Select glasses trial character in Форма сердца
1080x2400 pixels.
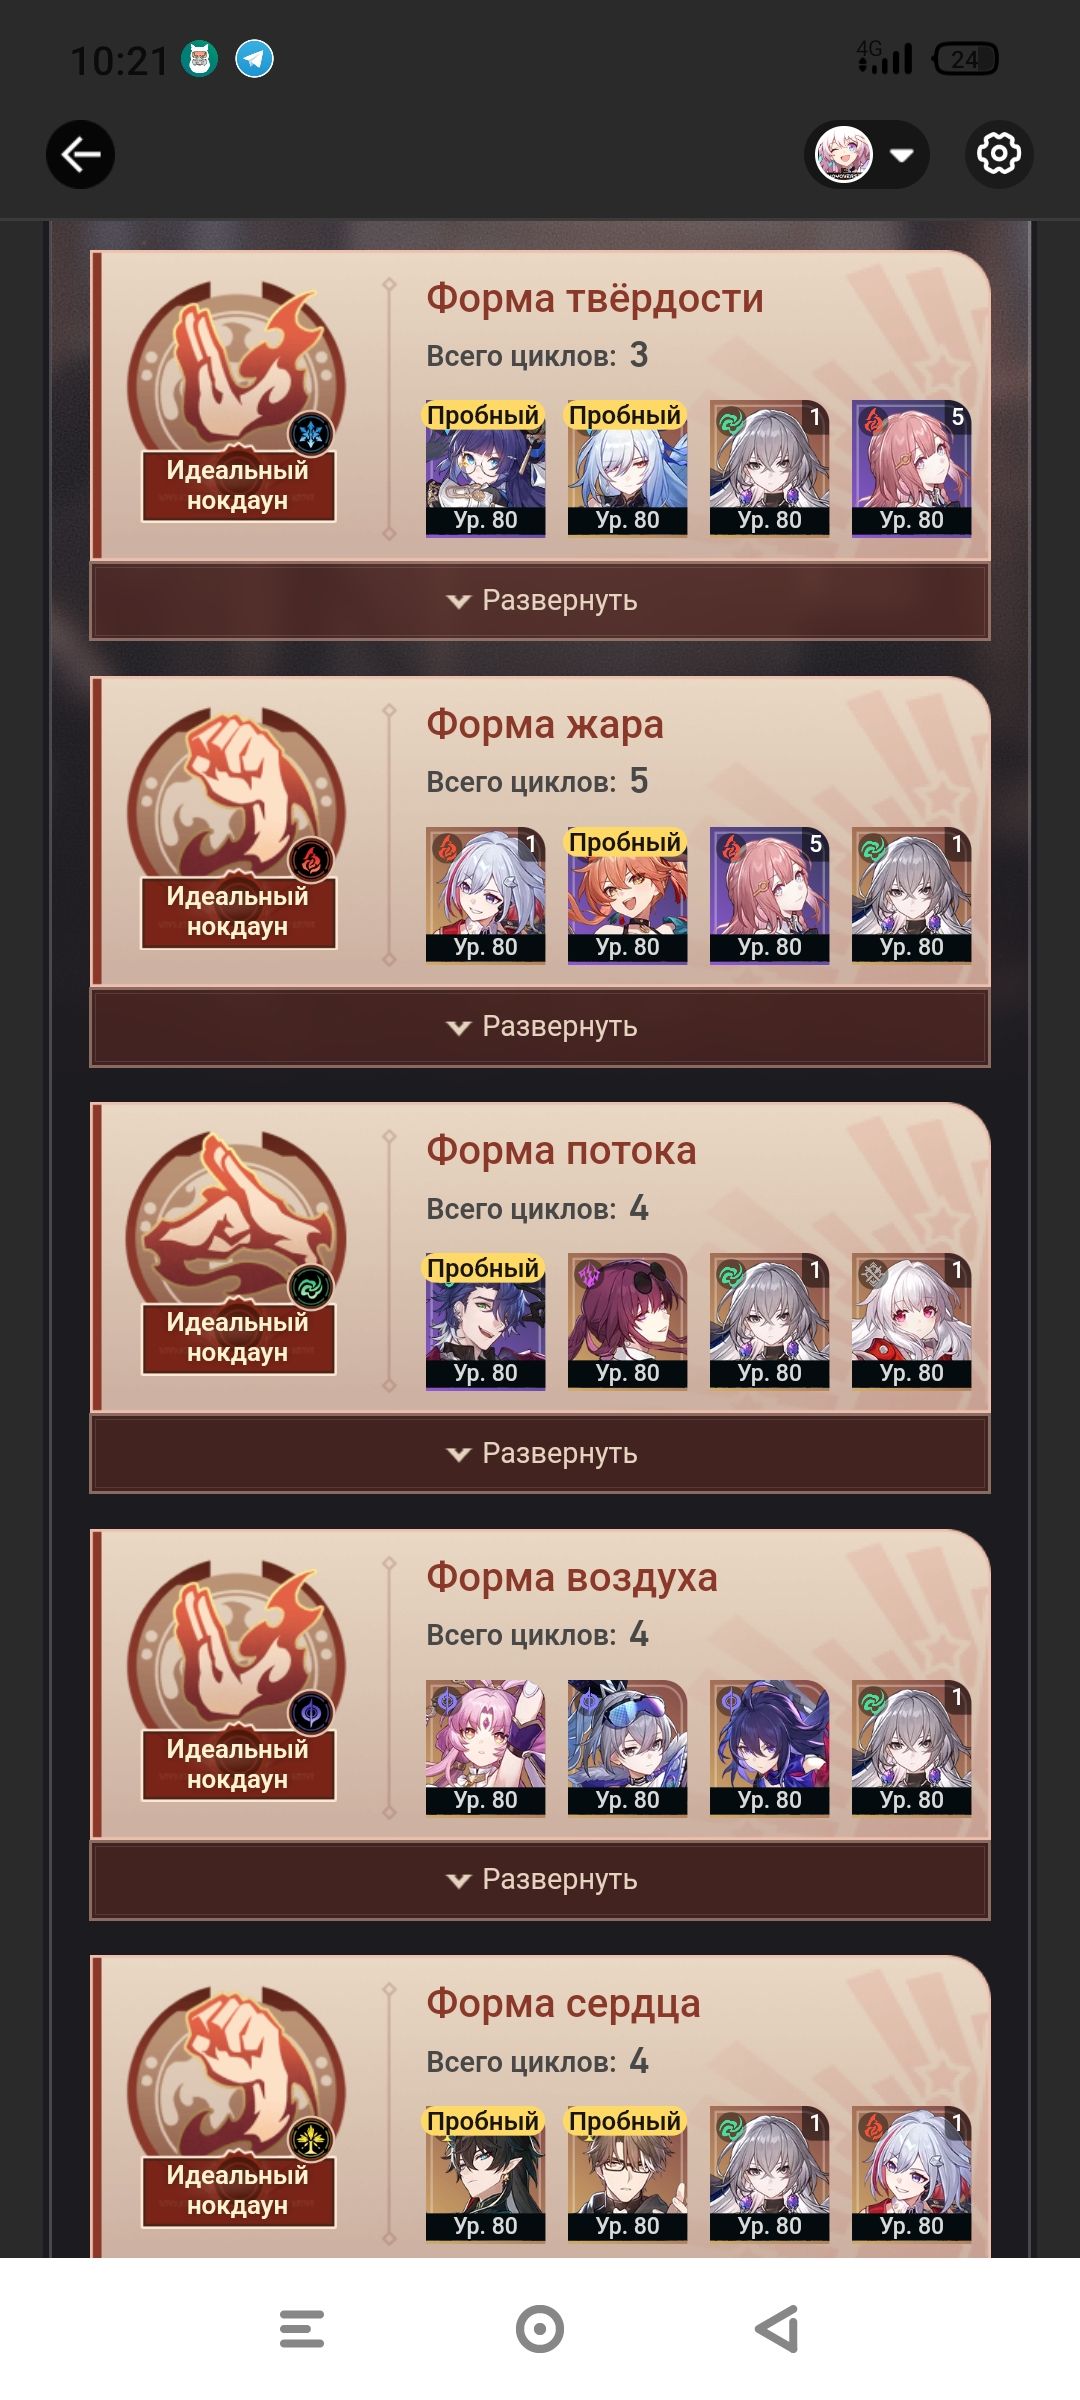coord(628,2174)
